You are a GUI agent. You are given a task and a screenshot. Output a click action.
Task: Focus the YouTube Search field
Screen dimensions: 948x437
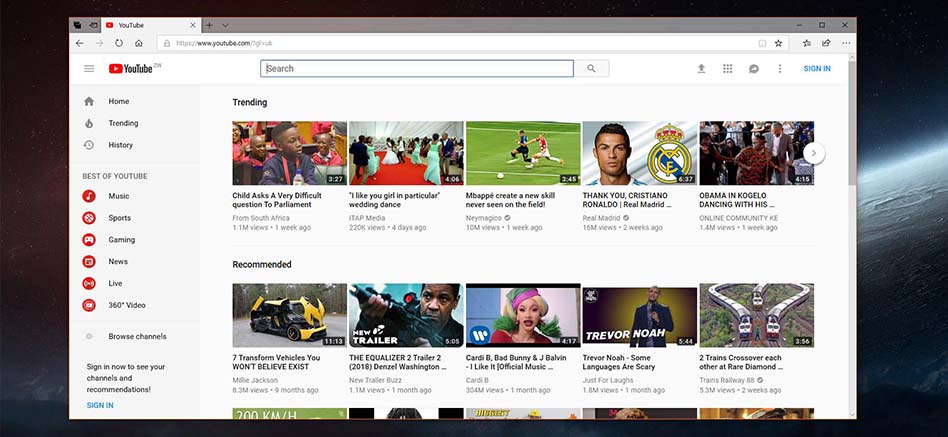417,69
